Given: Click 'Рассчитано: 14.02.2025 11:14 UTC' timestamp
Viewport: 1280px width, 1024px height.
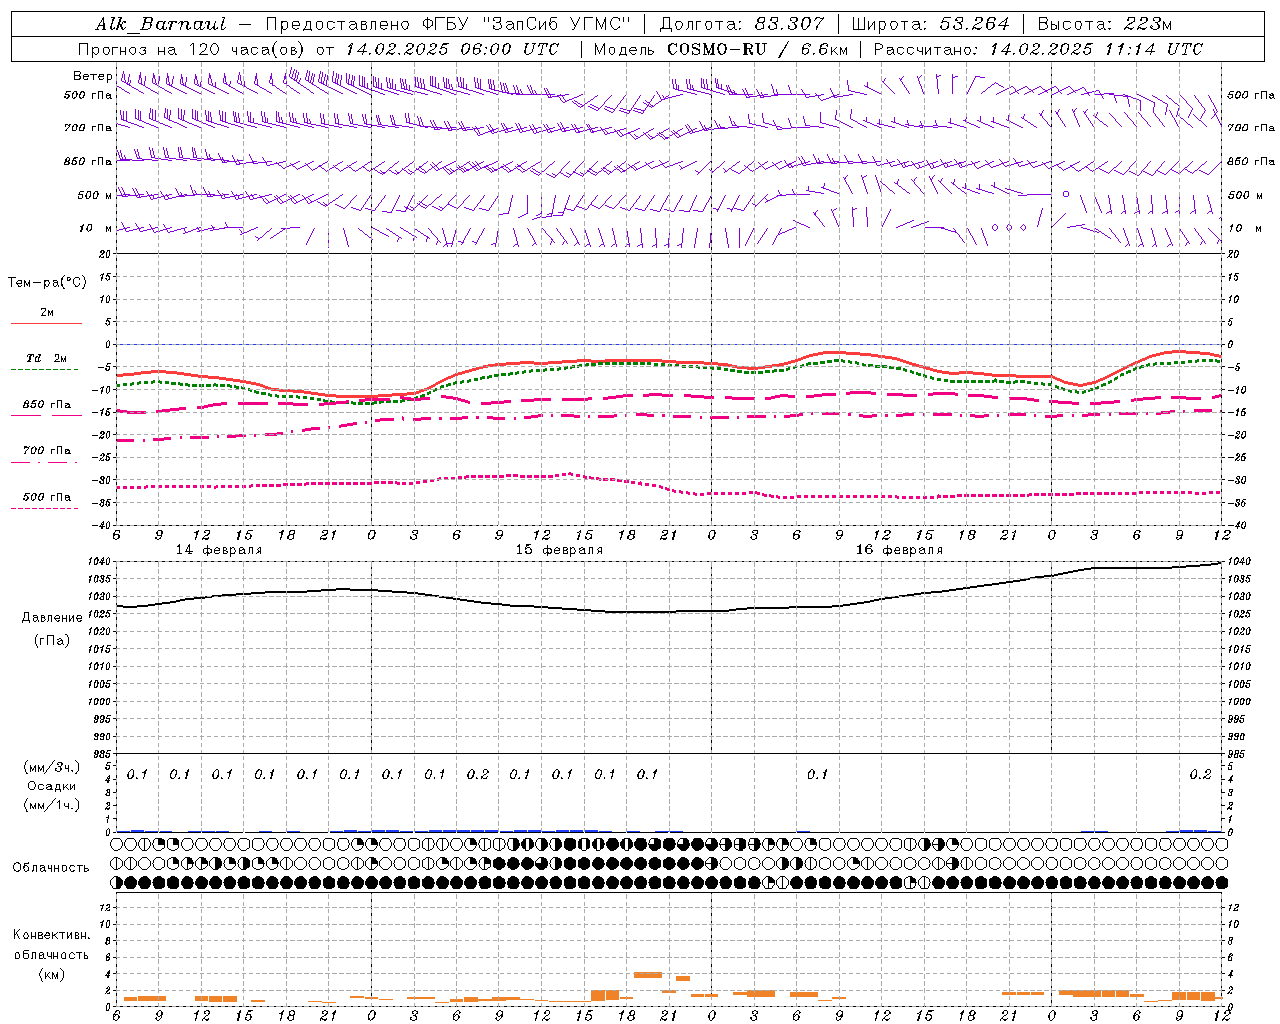Looking at the screenshot, I should pyautogui.click(x=1038, y=49).
